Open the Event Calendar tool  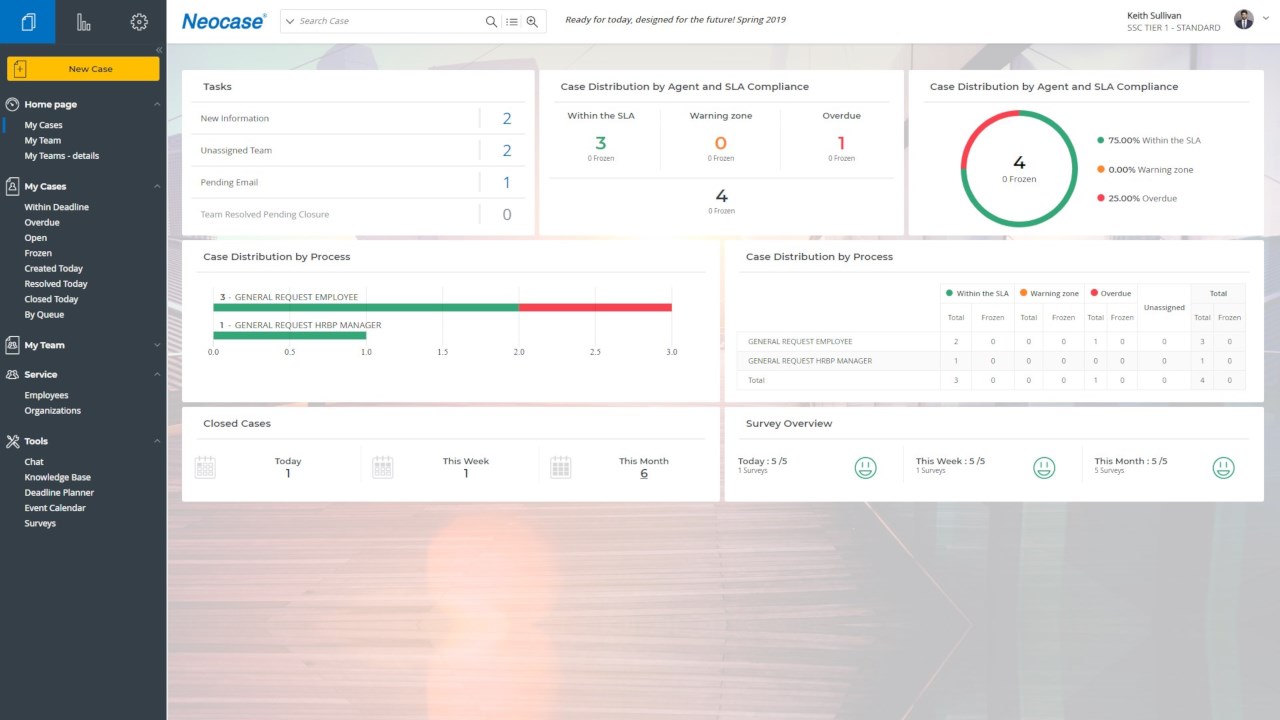point(55,508)
